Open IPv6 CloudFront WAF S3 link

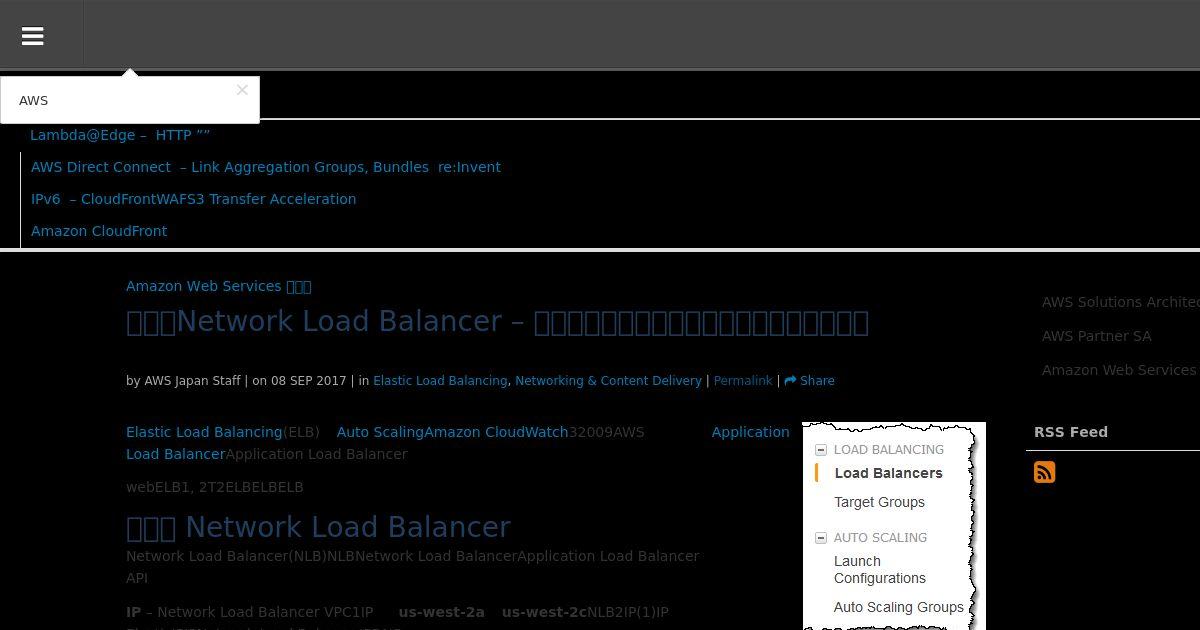(x=193, y=199)
